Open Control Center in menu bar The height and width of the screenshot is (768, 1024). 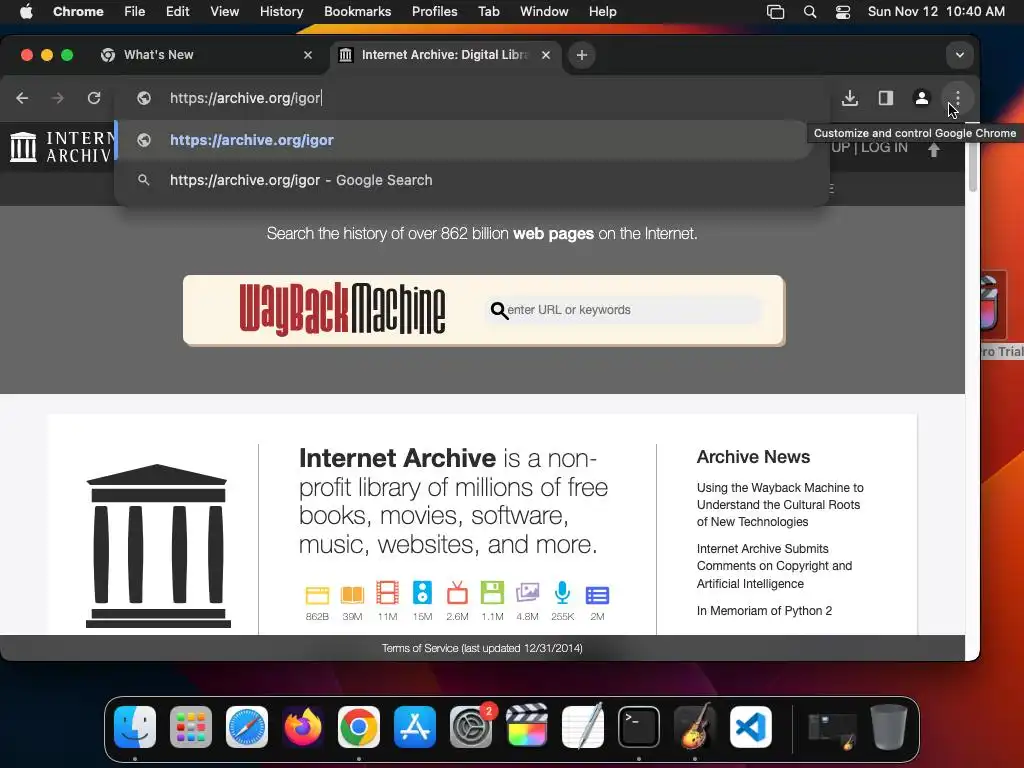(843, 11)
